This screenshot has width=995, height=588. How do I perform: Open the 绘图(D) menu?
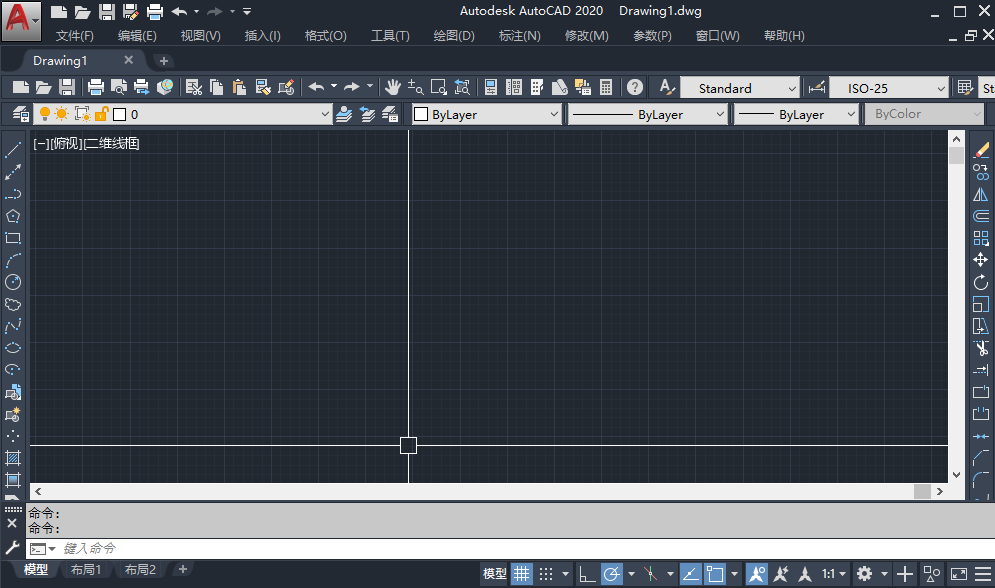454,36
